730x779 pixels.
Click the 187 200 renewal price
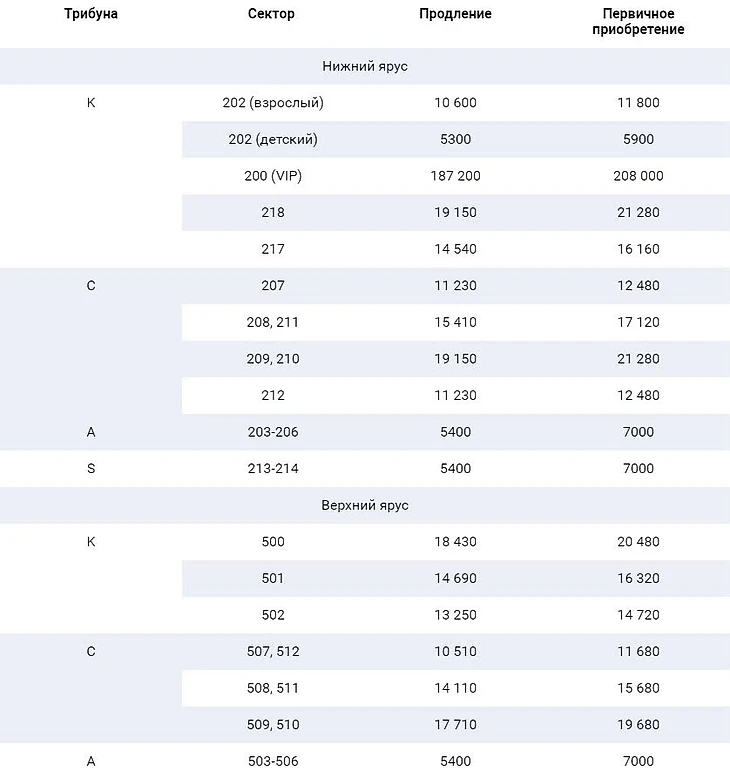[455, 176]
